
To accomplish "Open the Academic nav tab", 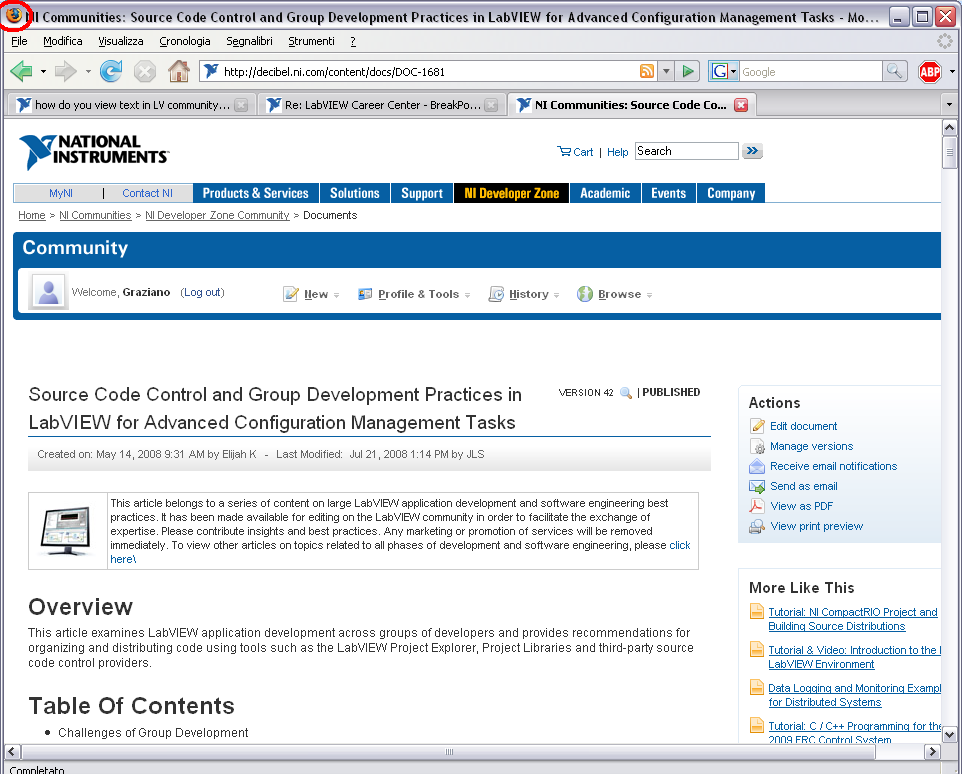I will point(605,193).
